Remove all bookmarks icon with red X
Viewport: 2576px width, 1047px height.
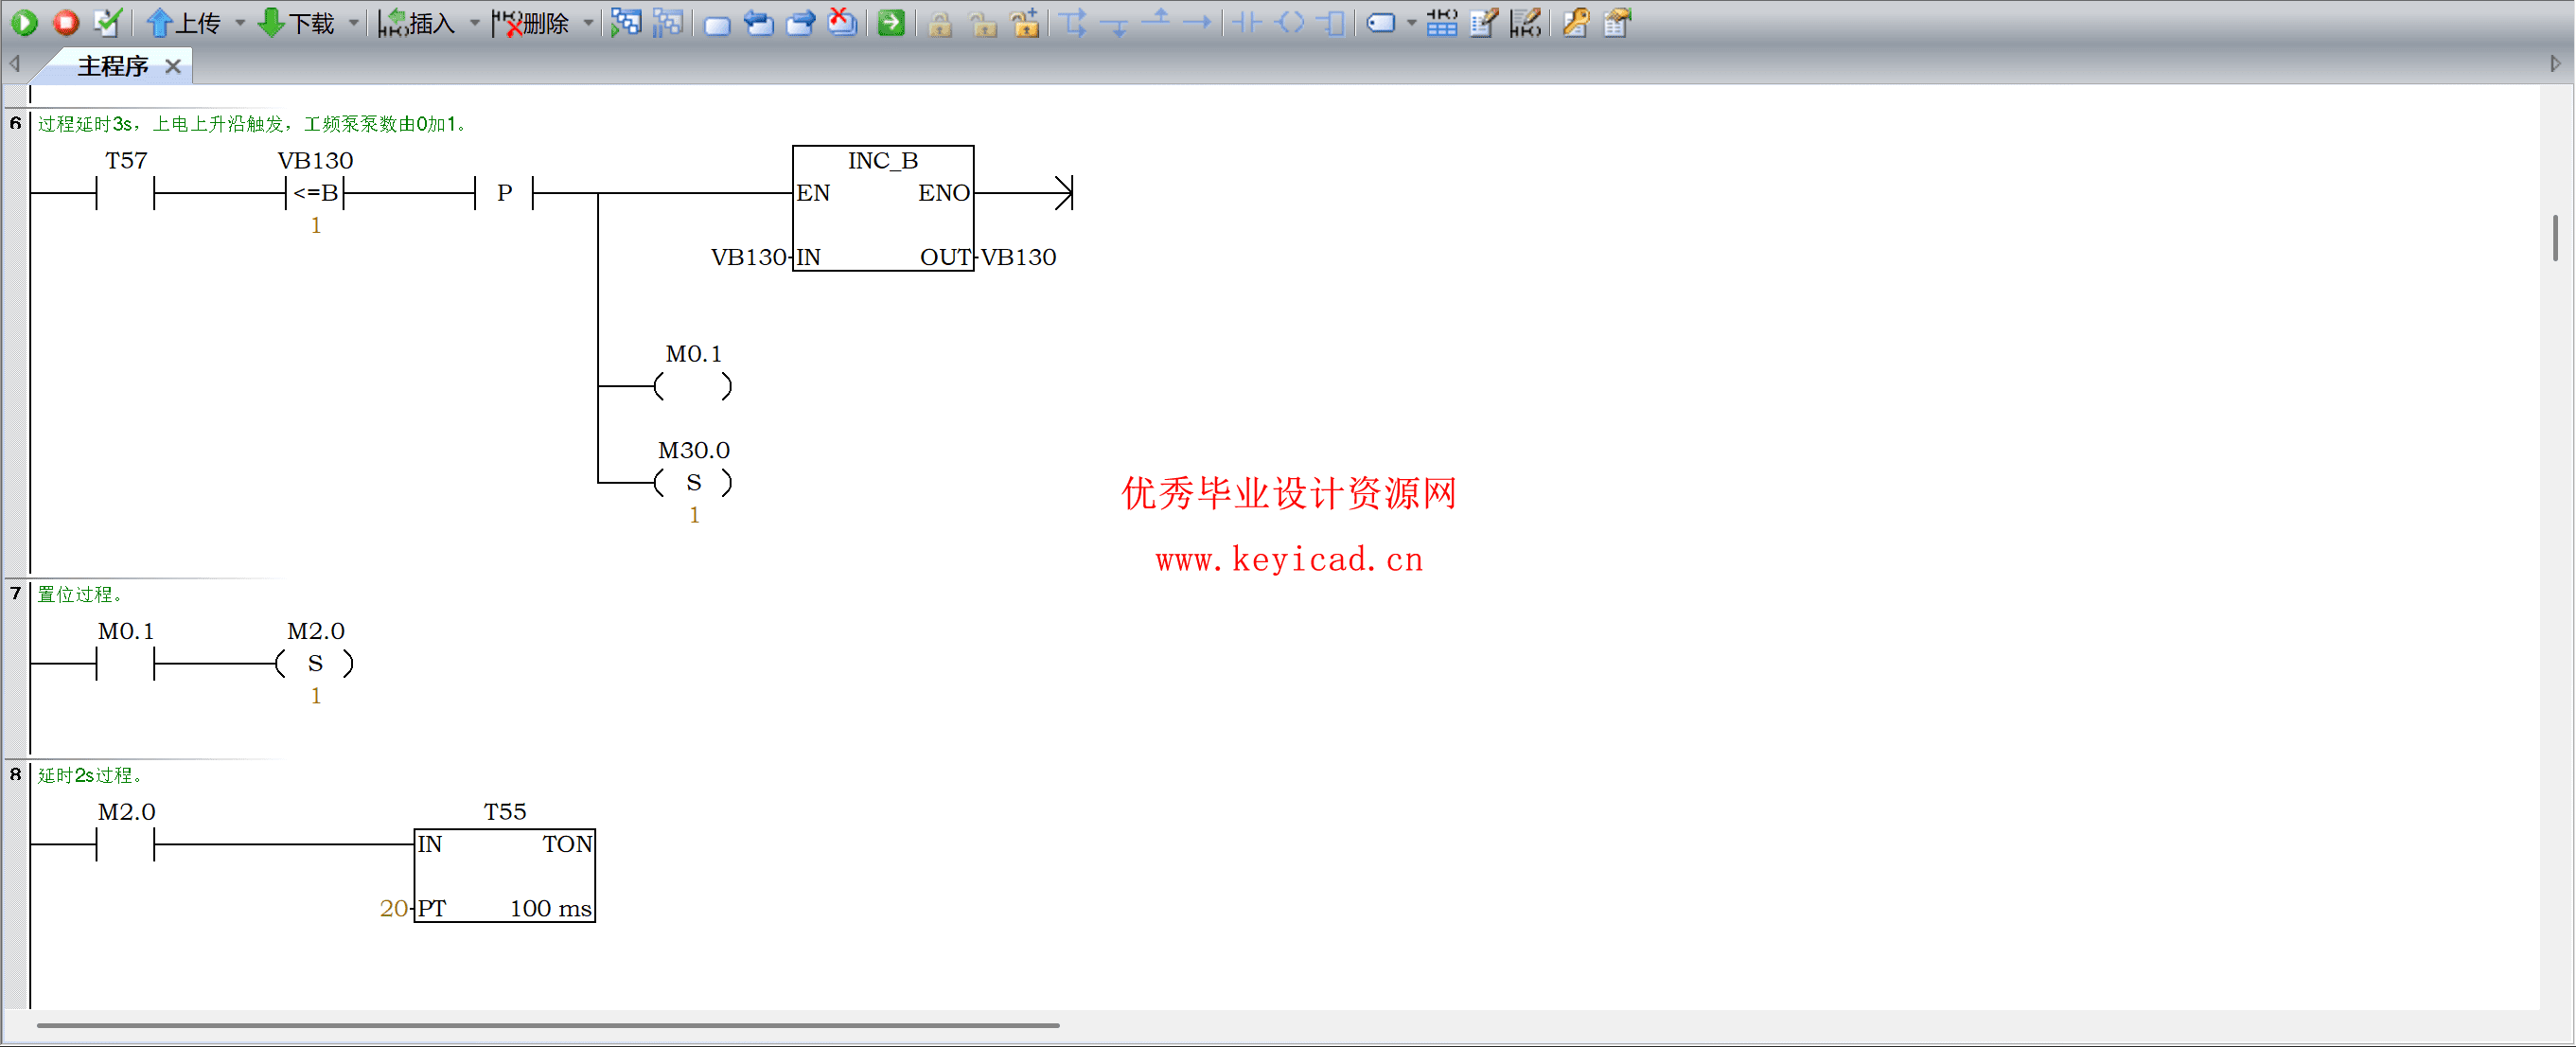[843, 22]
